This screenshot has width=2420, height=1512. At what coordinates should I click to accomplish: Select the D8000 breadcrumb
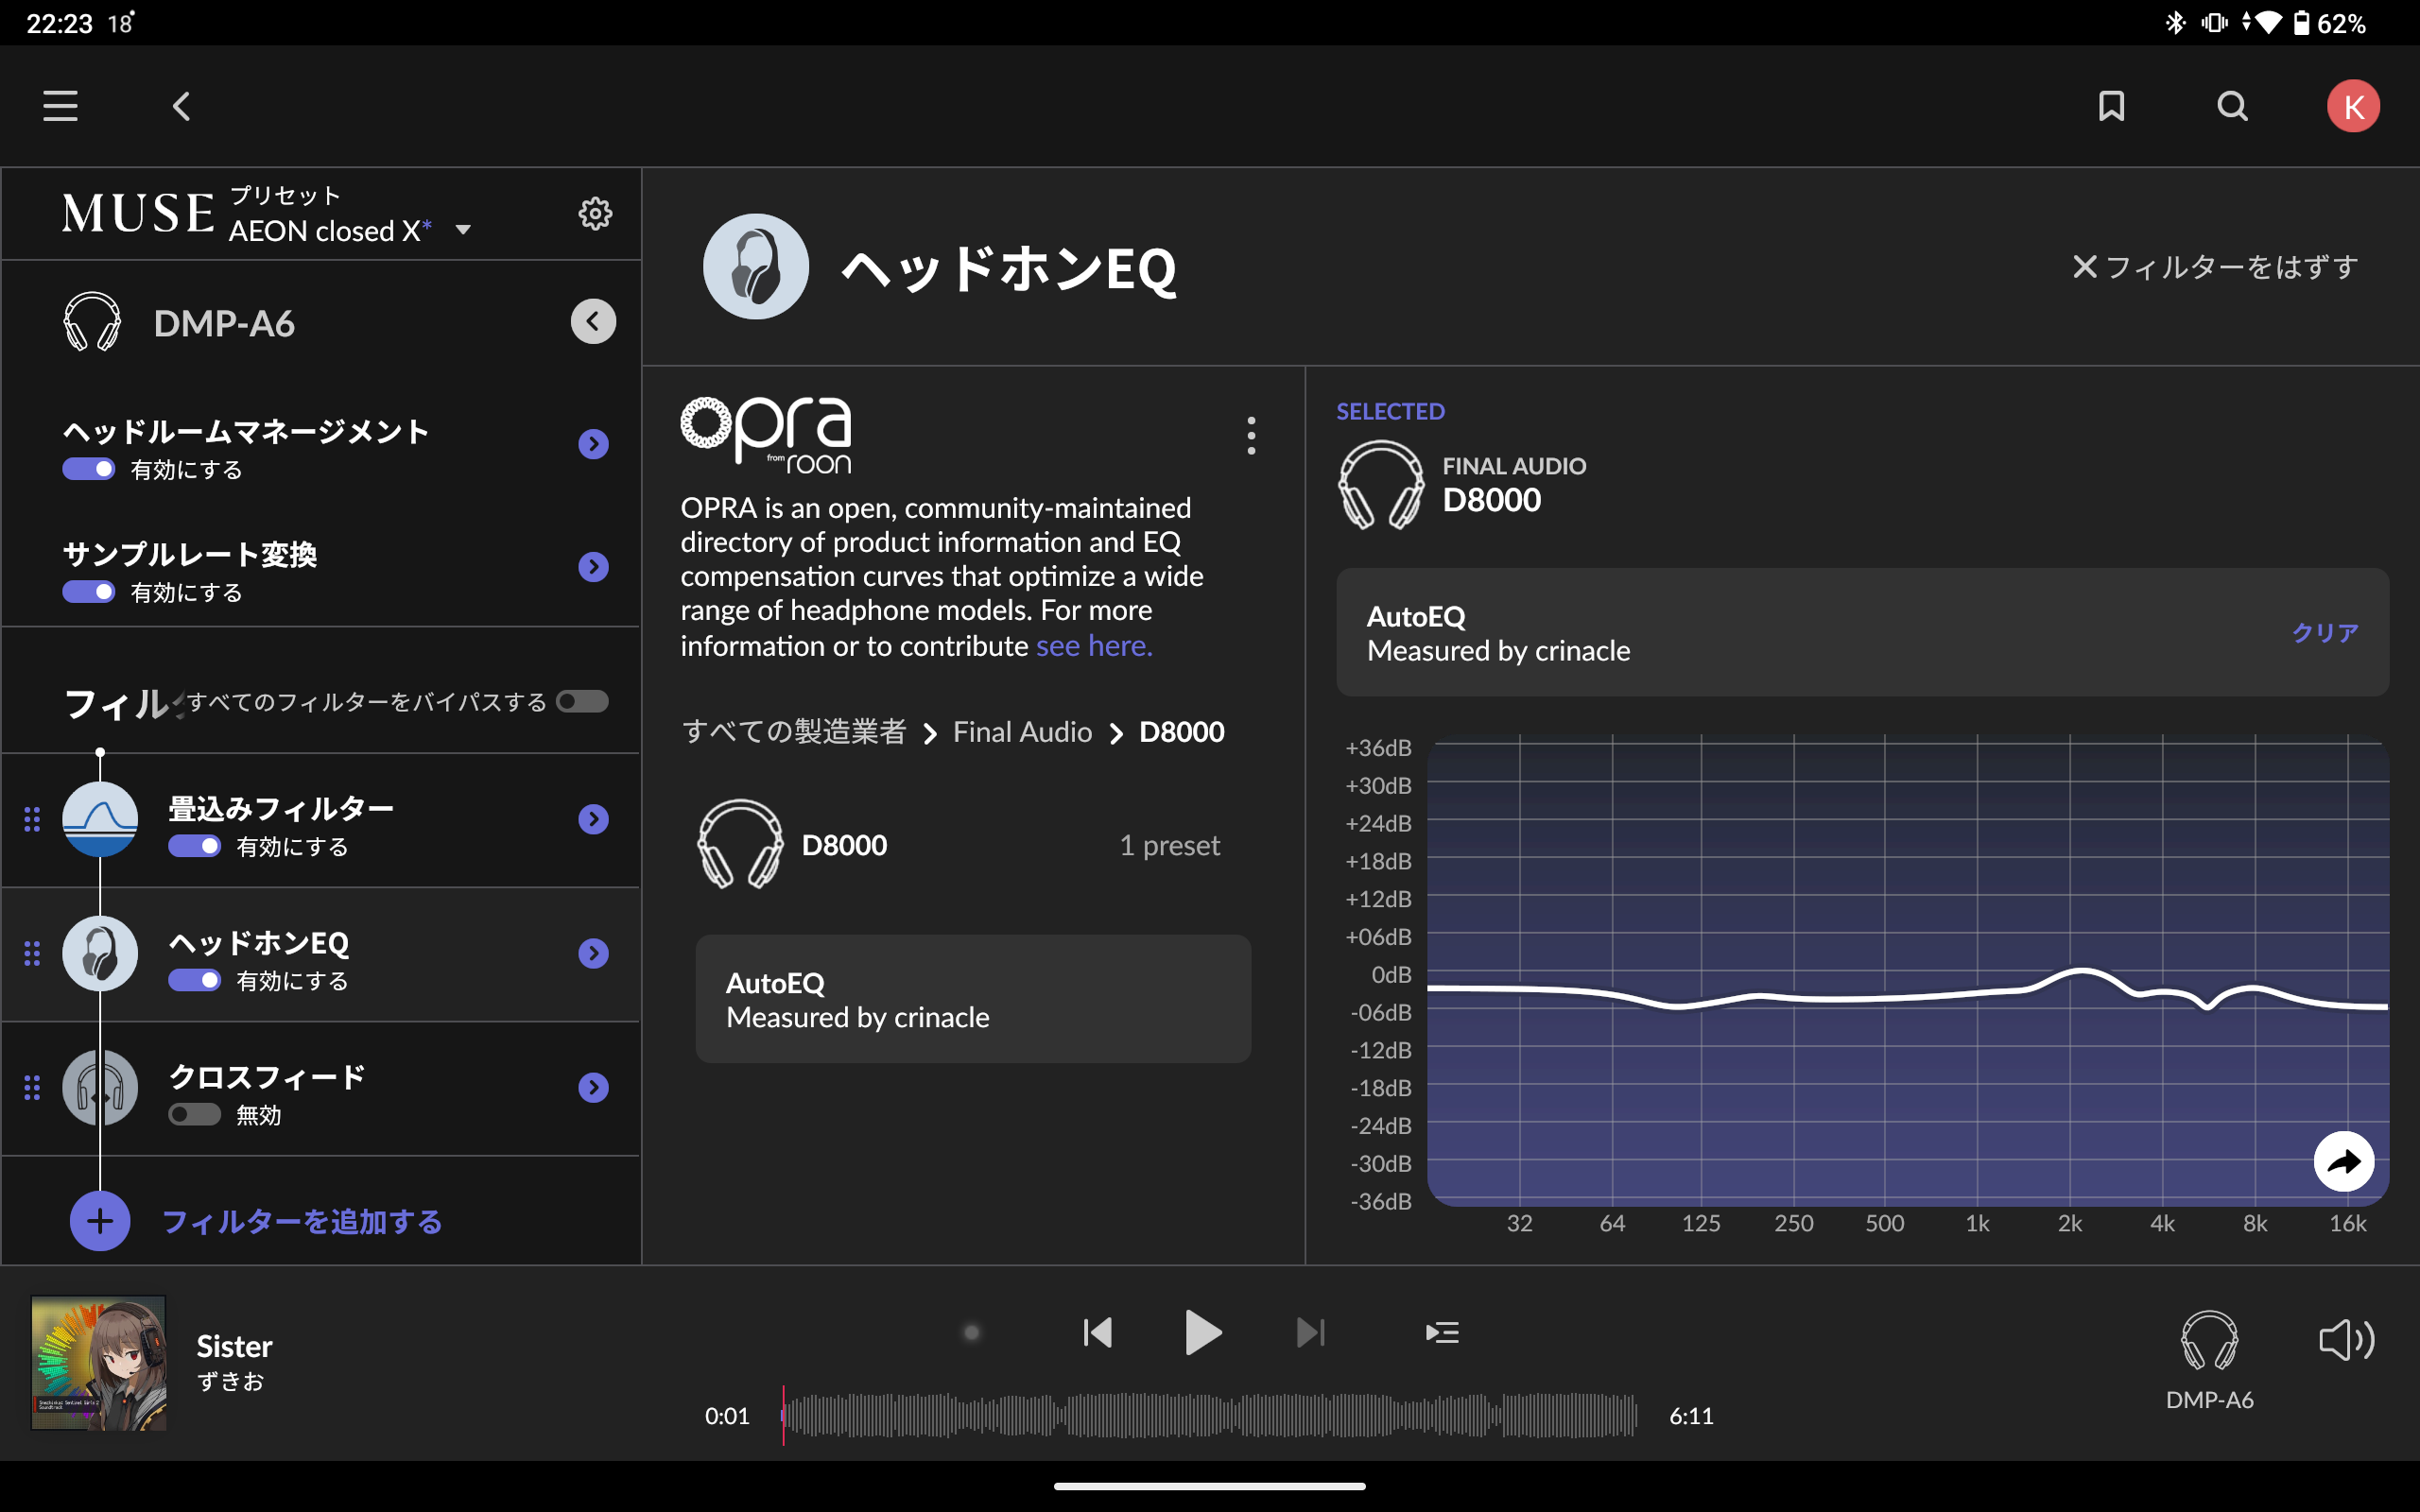(x=1181, y=732)
